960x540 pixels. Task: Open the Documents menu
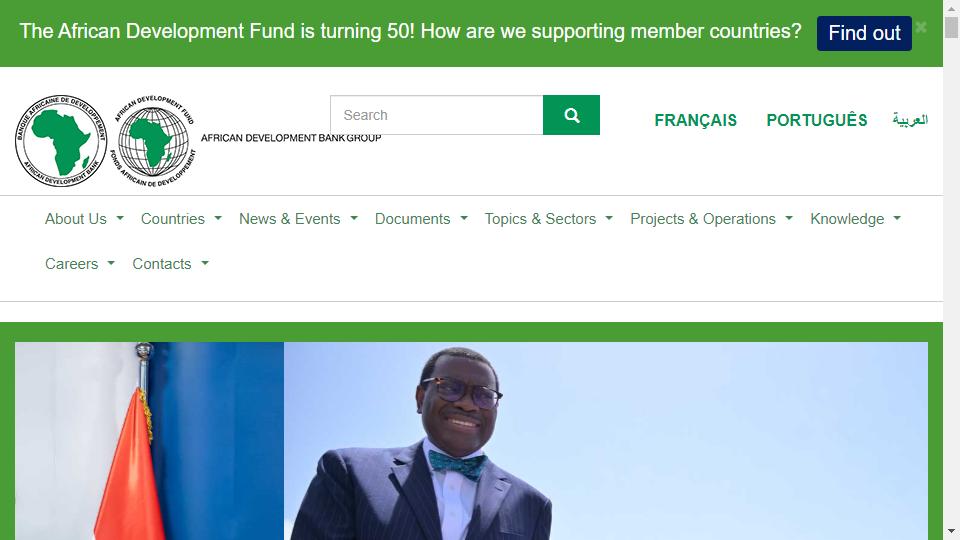(x=421, y=219)
